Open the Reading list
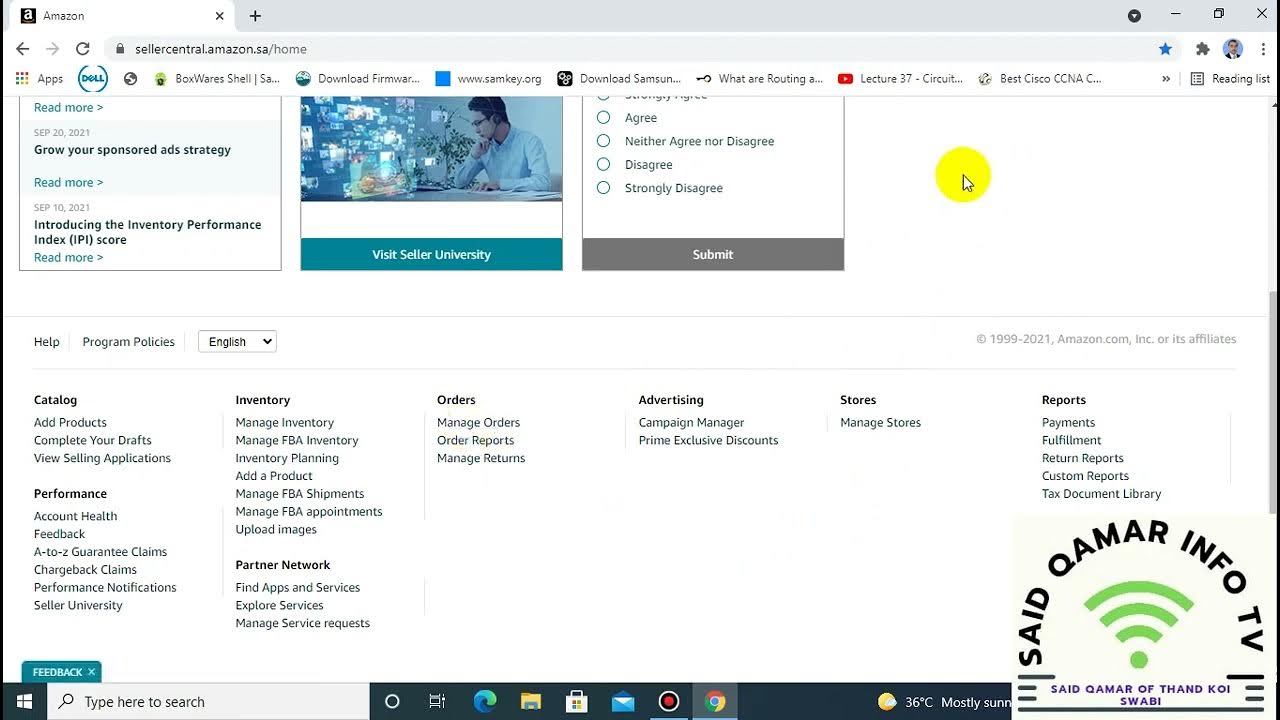The height and width of the screenshot is (720, 1280). (x=1230, y=78)
